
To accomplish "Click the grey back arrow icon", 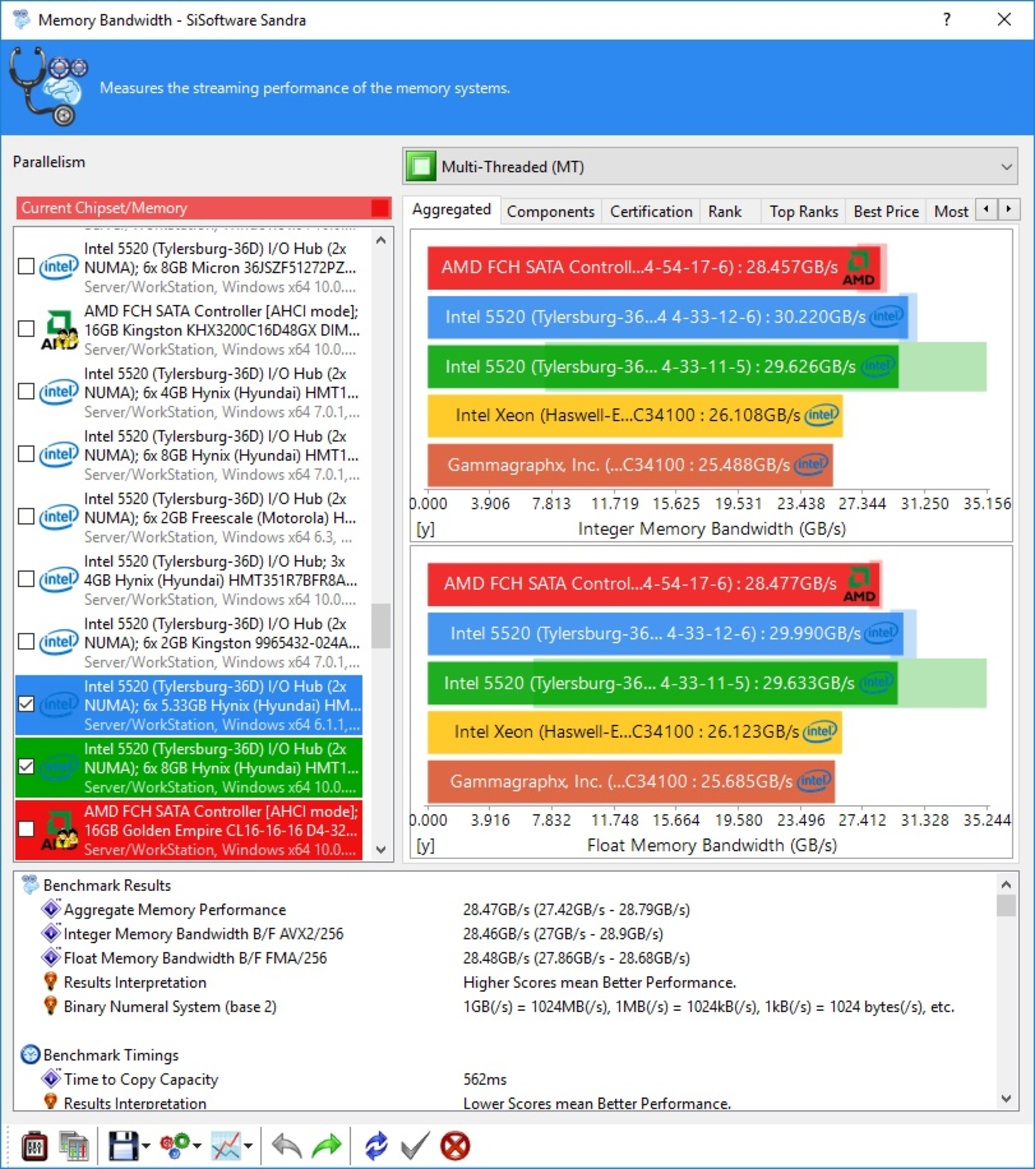I will point(286,1146).
